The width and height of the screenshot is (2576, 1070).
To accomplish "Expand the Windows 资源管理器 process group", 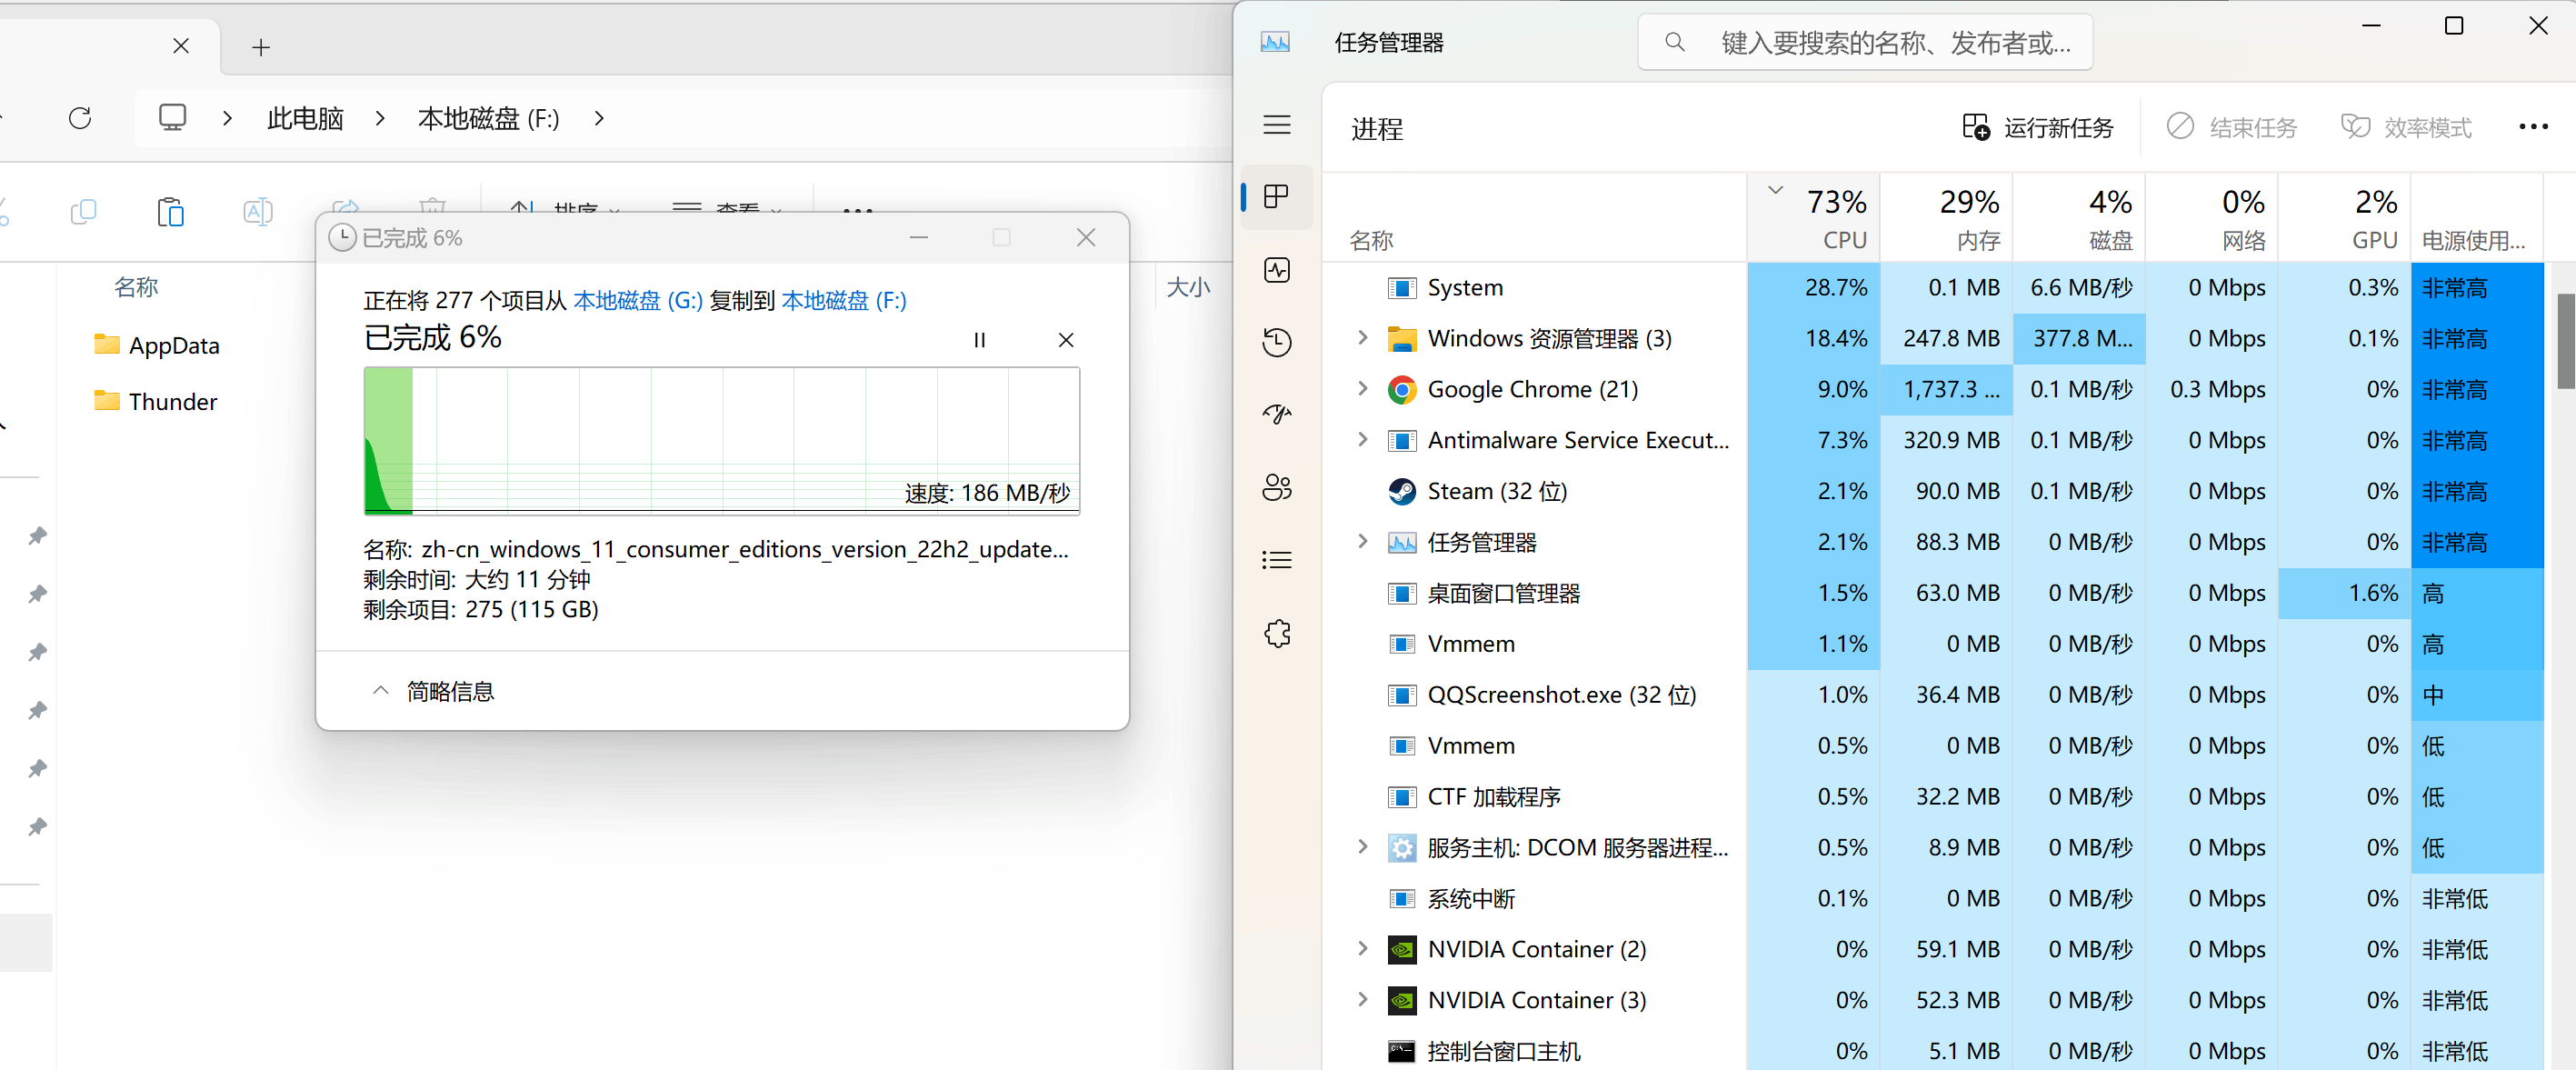I will [1362, 338].
